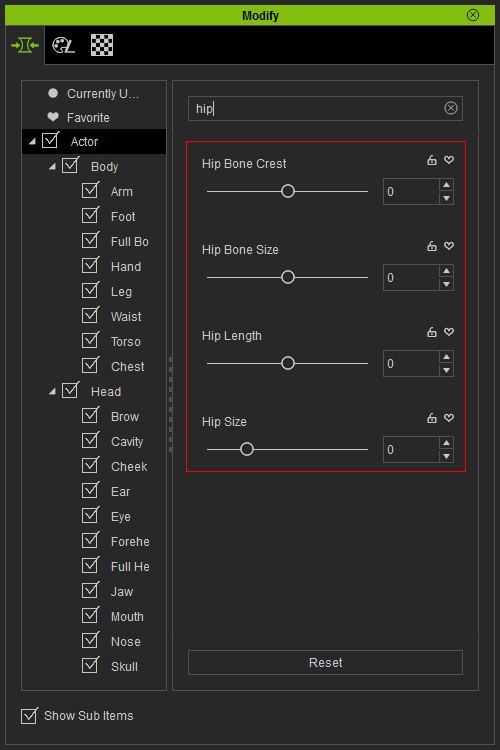The height and width of the screenshot is (750, 500).
Task: Increase Hip Size value with up arrow
Action: [x=446, y=443]
